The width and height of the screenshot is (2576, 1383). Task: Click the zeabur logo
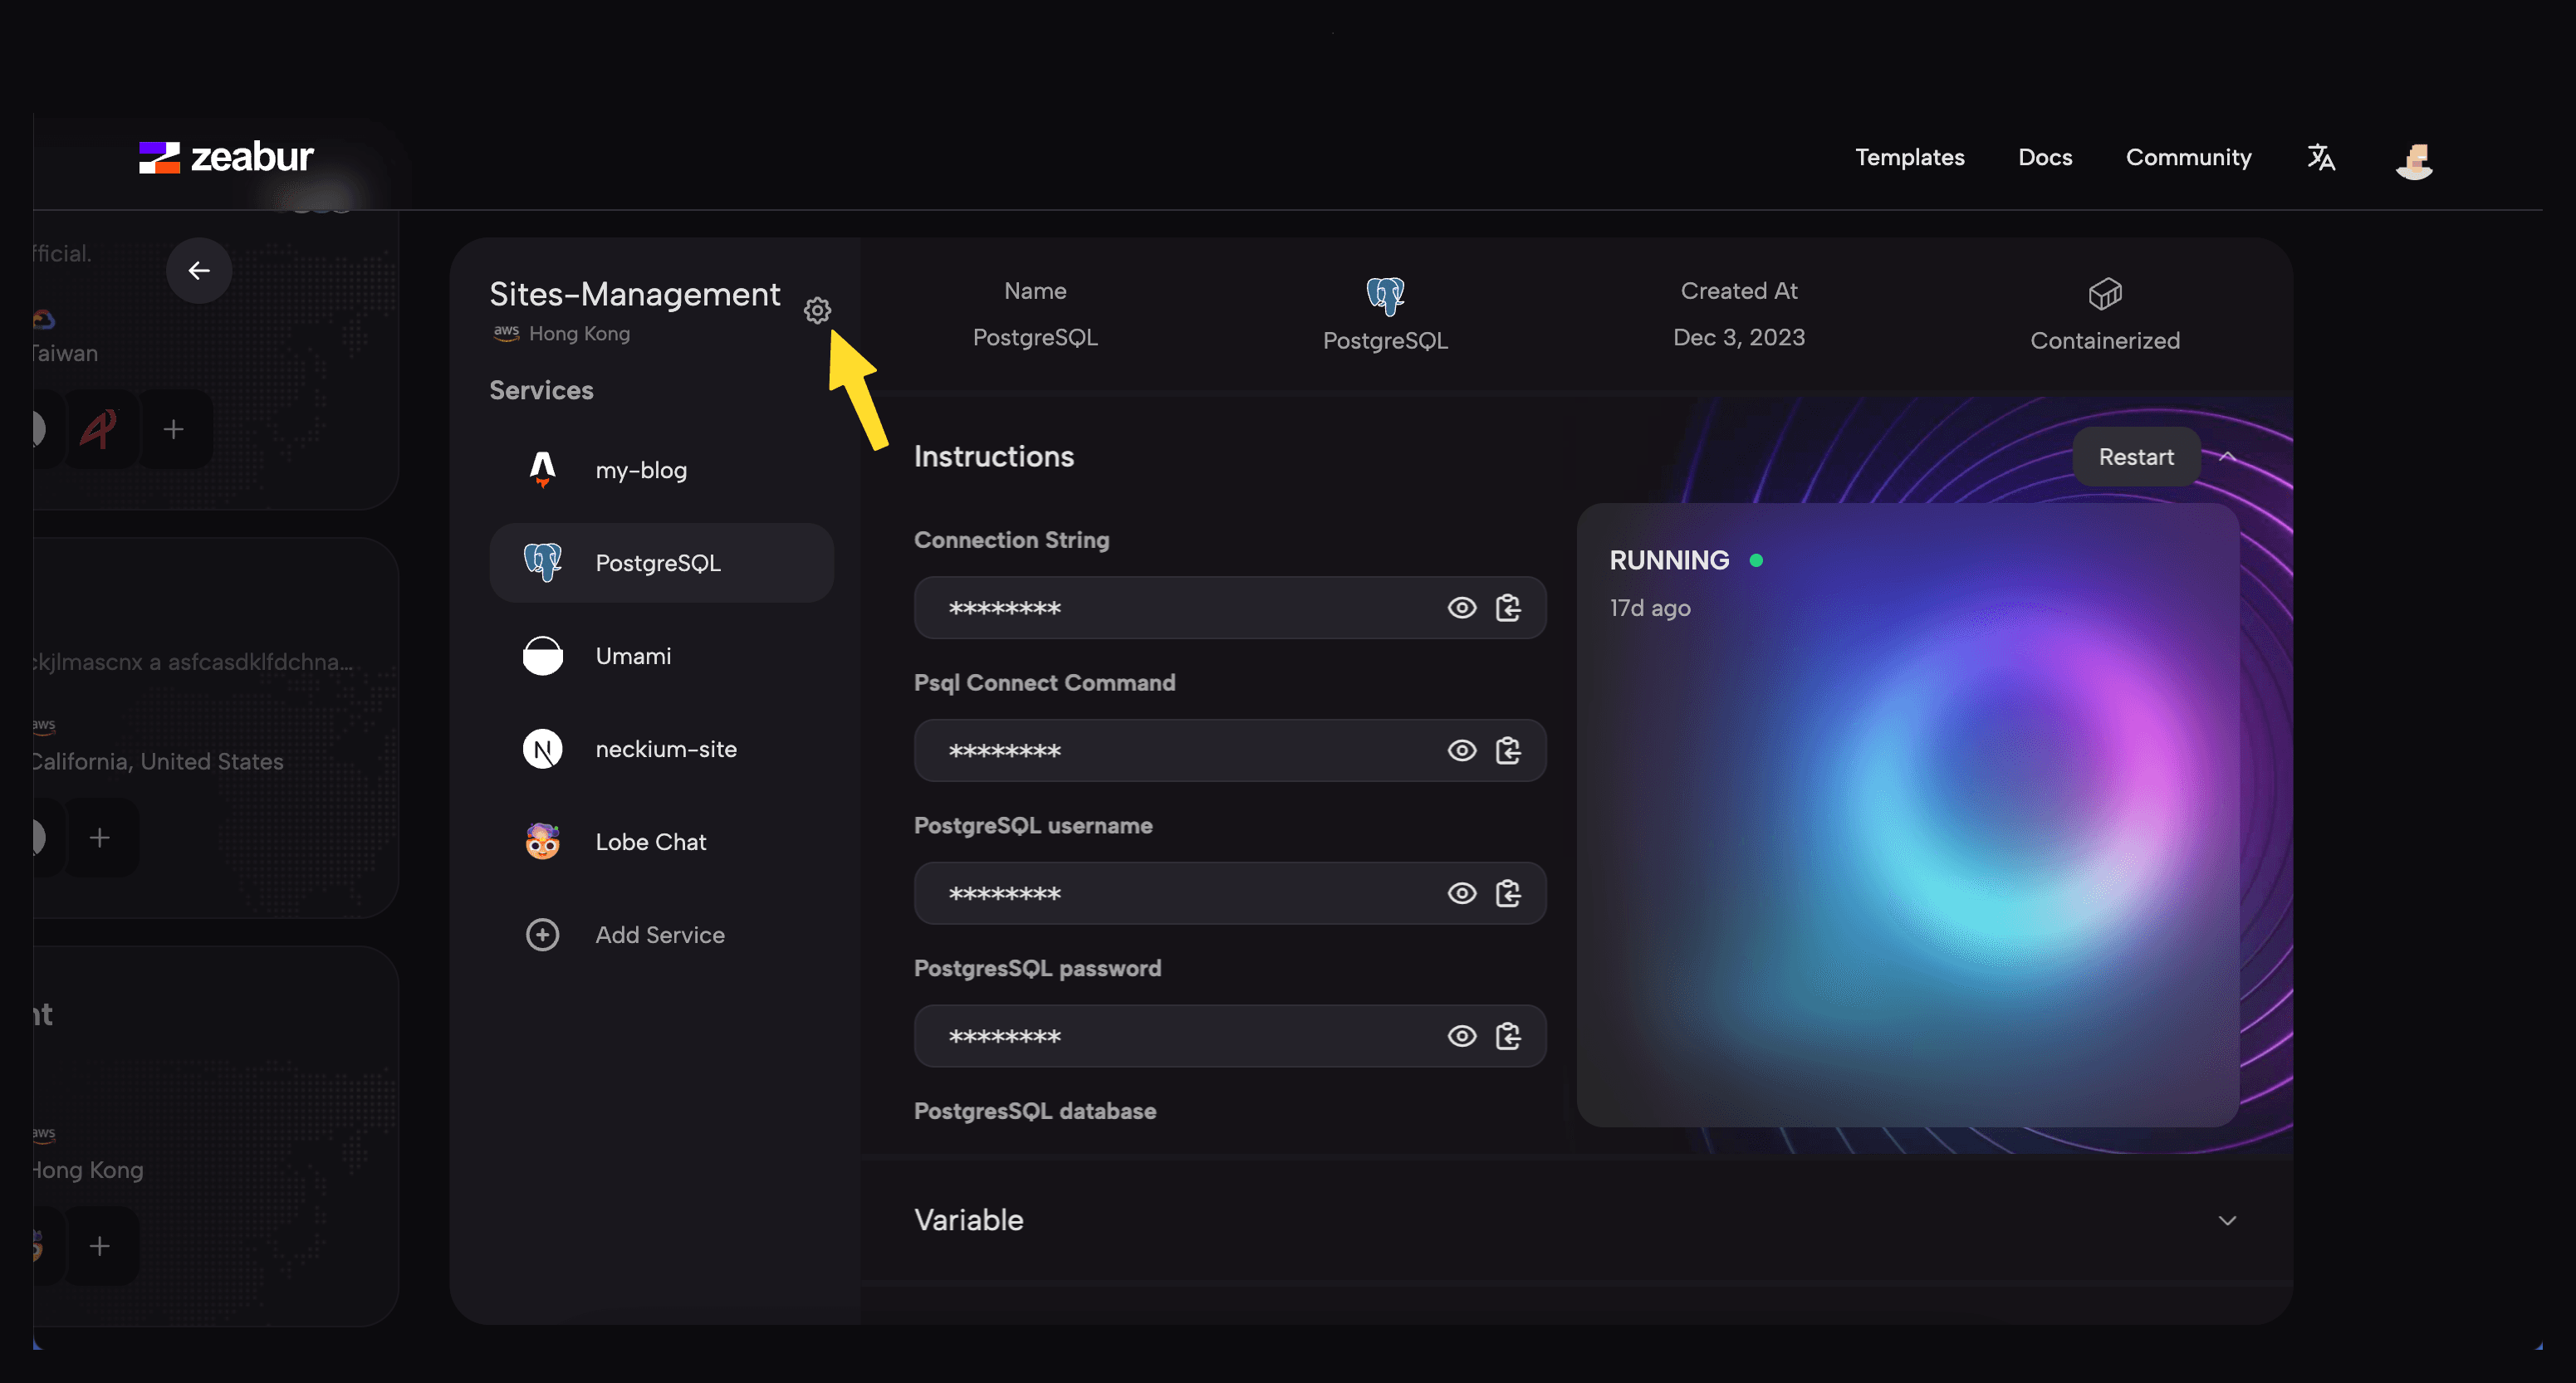pos(226,157)
